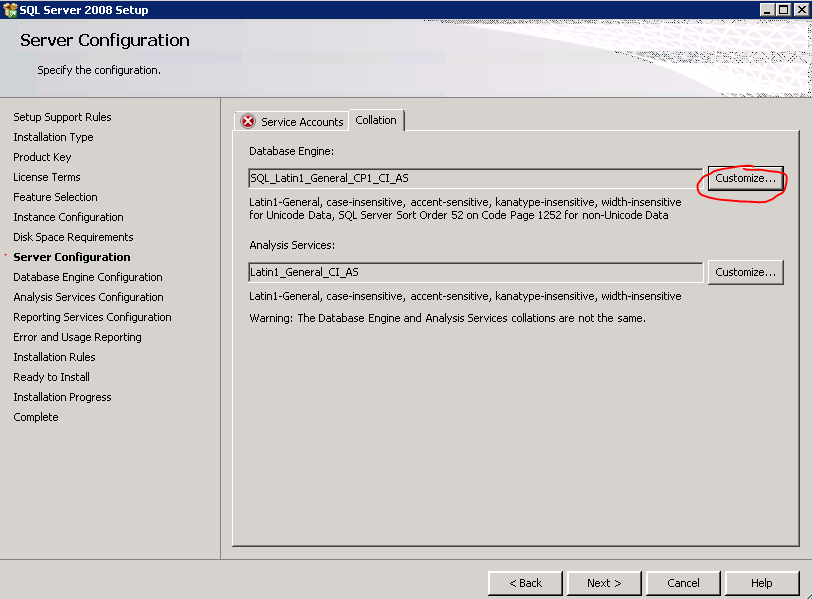Image resolution: width=813 pixels, height=599 pixels.
Task: Minimize the SQL Server 2008 Setup window
Action: tap(766, 10)
